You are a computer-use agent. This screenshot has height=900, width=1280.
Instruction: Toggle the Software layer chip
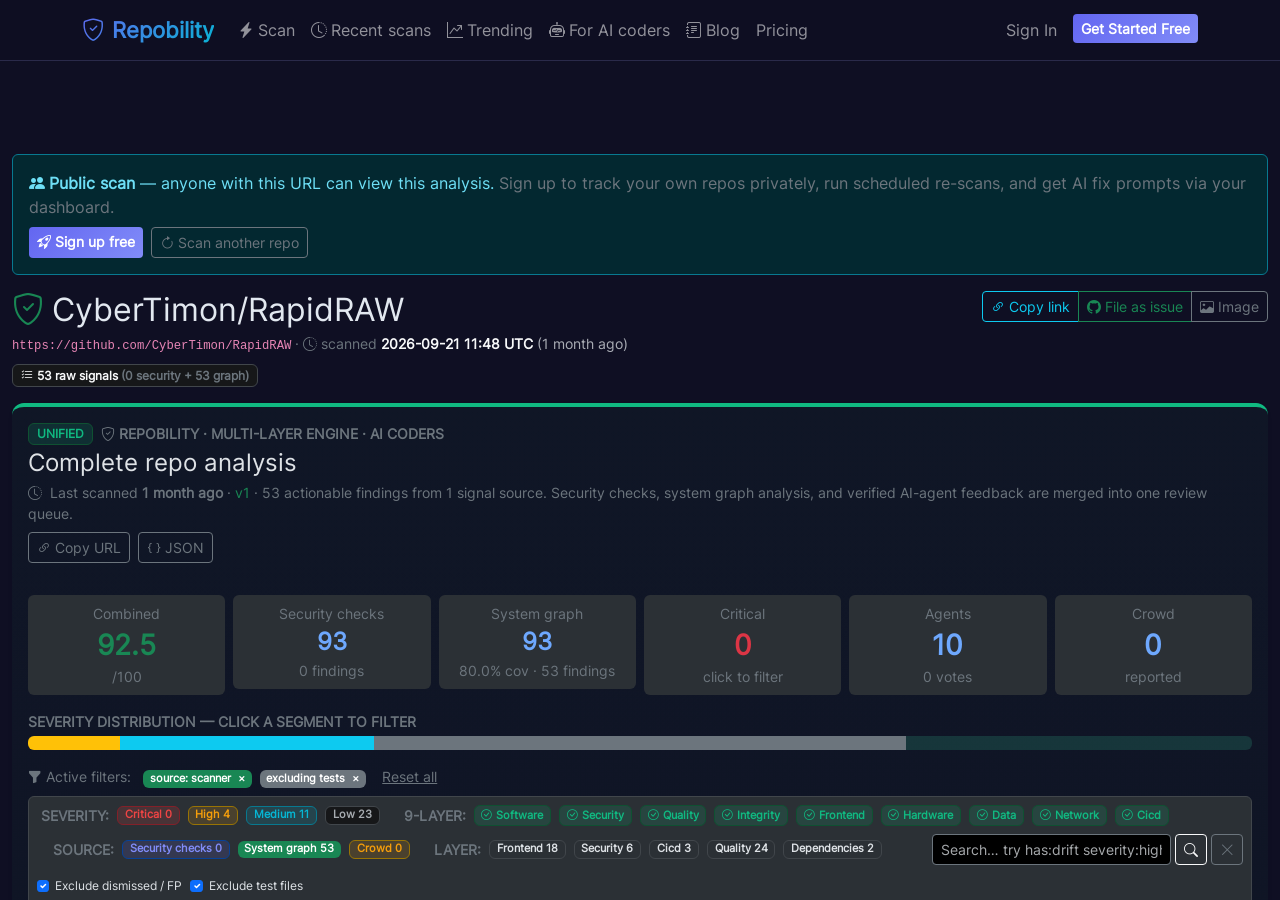512,815
